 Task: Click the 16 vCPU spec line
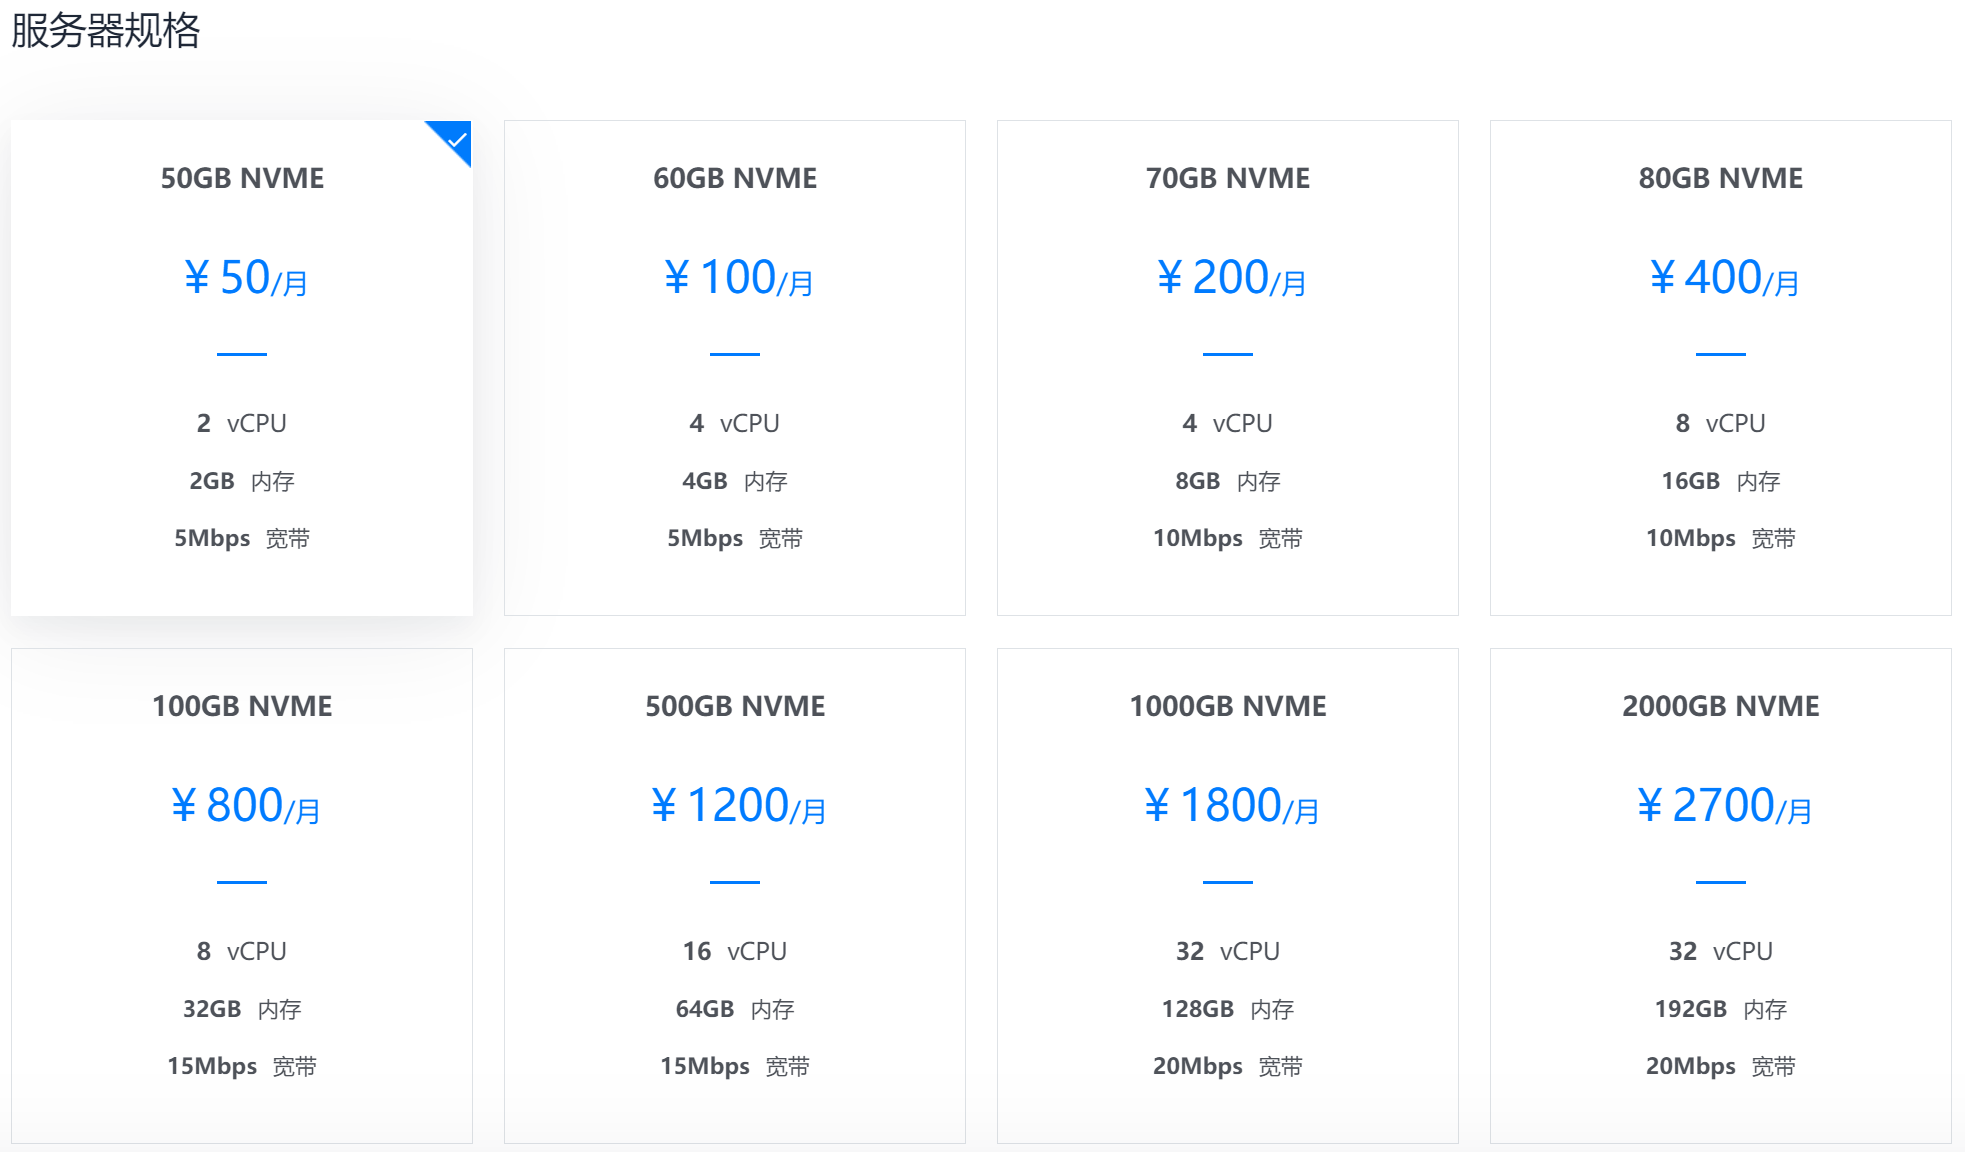(735, 951)
